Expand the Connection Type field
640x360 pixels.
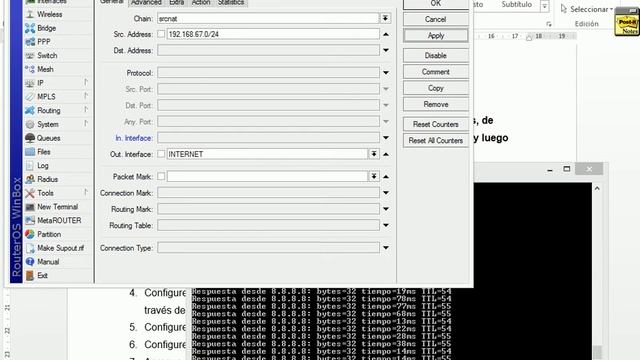pyautogui.click(x=386, y=248)
